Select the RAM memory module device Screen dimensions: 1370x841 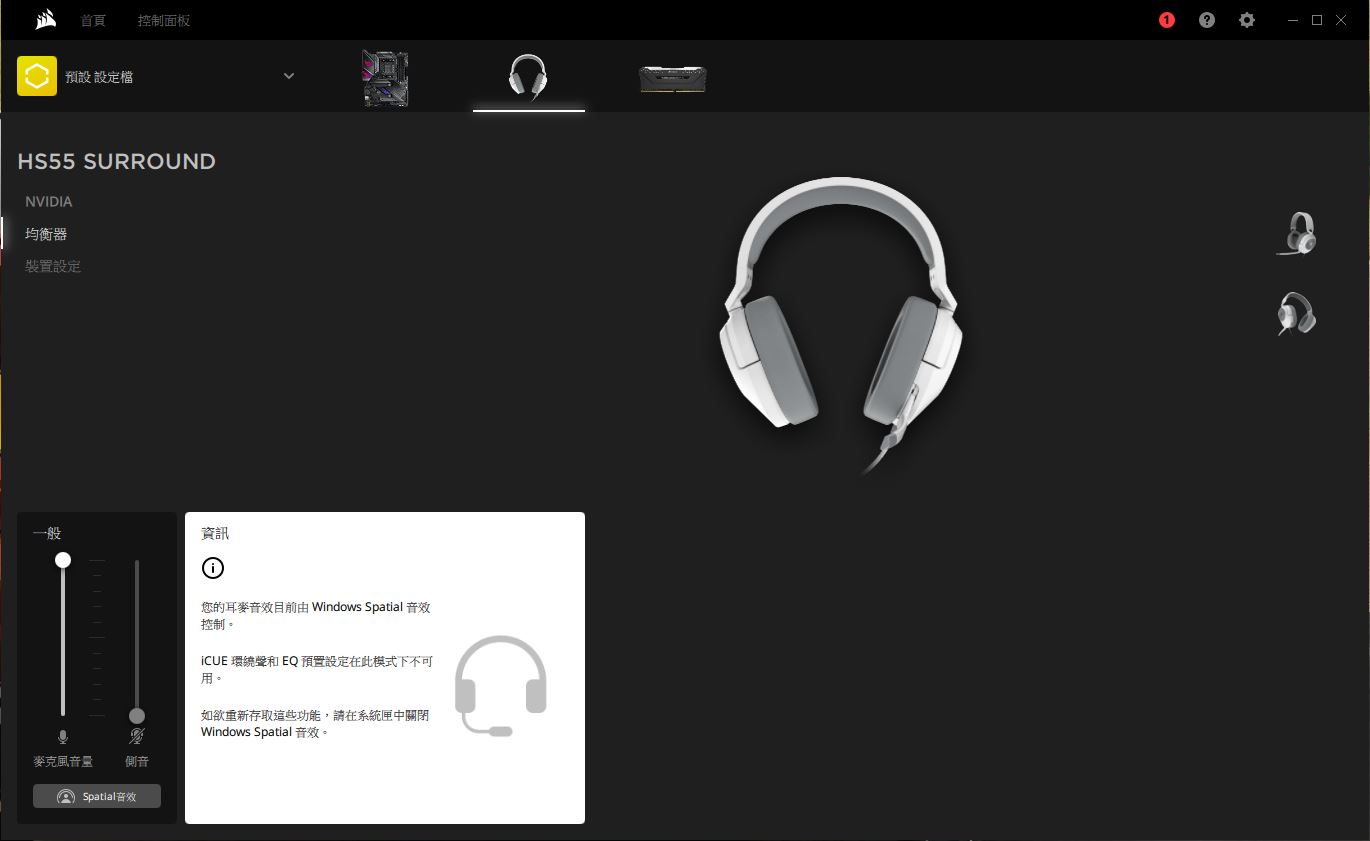point(673,79)
